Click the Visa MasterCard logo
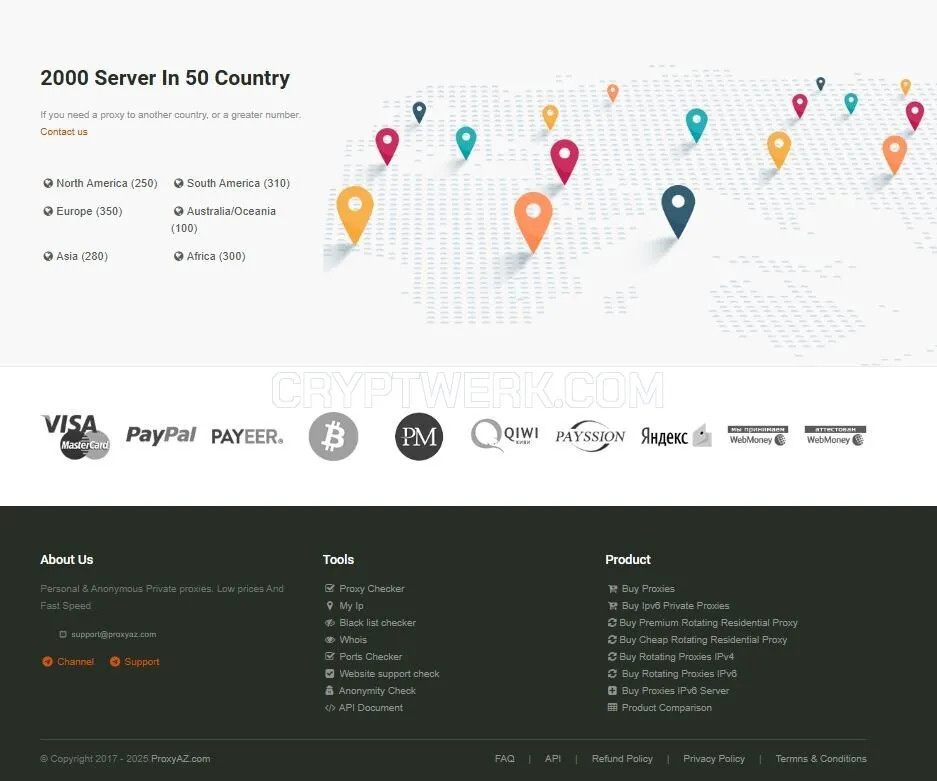Image resolution: width=937 pixels, height=781 pixels. point(76,437)
